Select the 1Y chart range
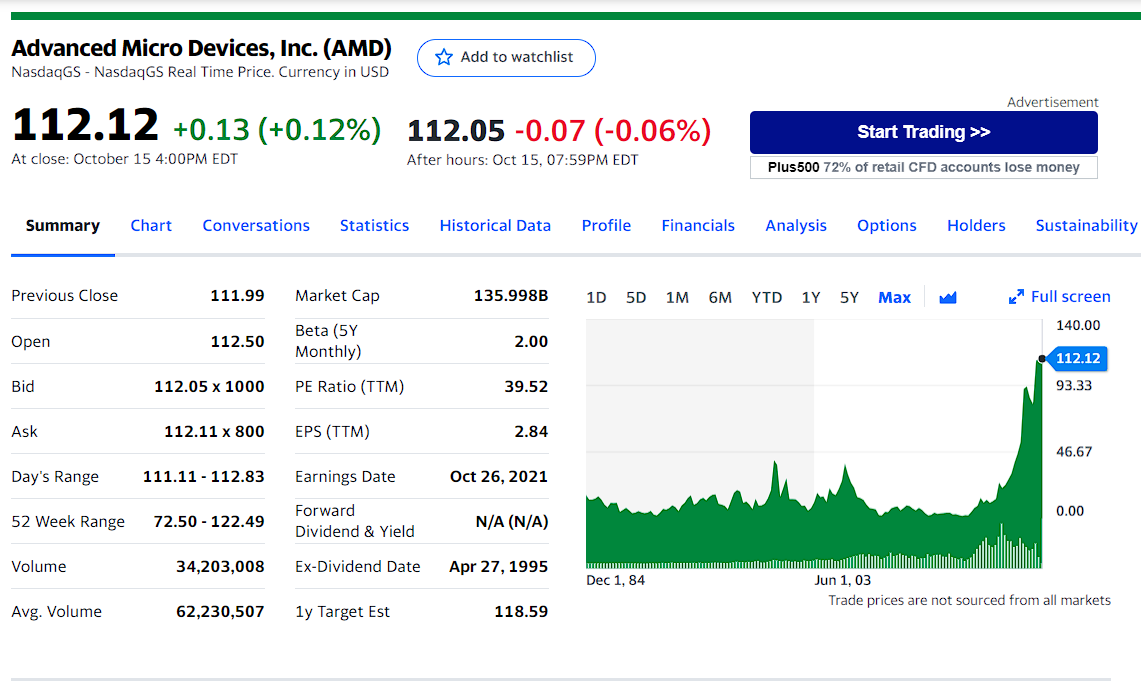1141x688 pixels. tap(811, 298)
